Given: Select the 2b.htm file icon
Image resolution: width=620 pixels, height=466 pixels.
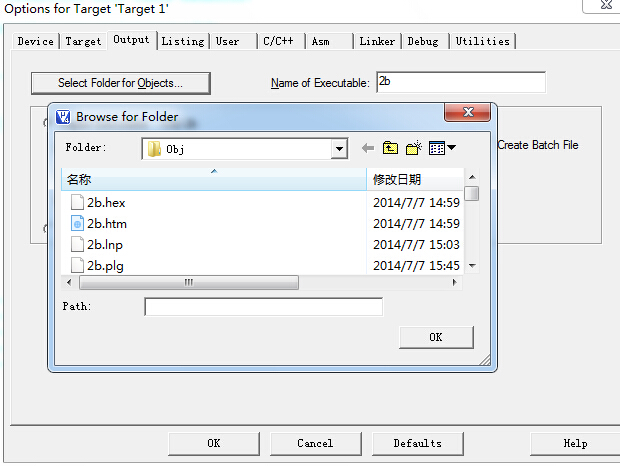Looking at the screenshot, I should pos(77,223).
